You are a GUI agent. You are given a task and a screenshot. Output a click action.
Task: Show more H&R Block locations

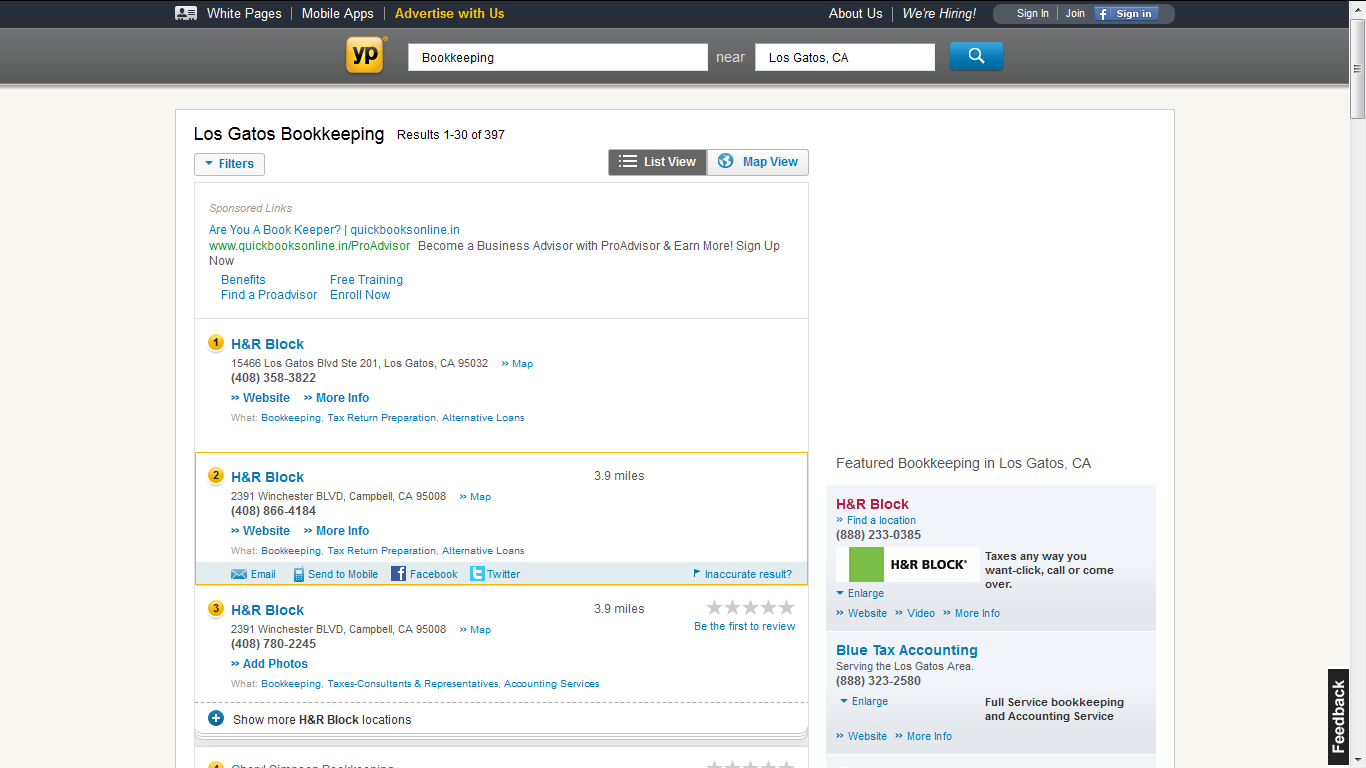click(x=322, y=719)
